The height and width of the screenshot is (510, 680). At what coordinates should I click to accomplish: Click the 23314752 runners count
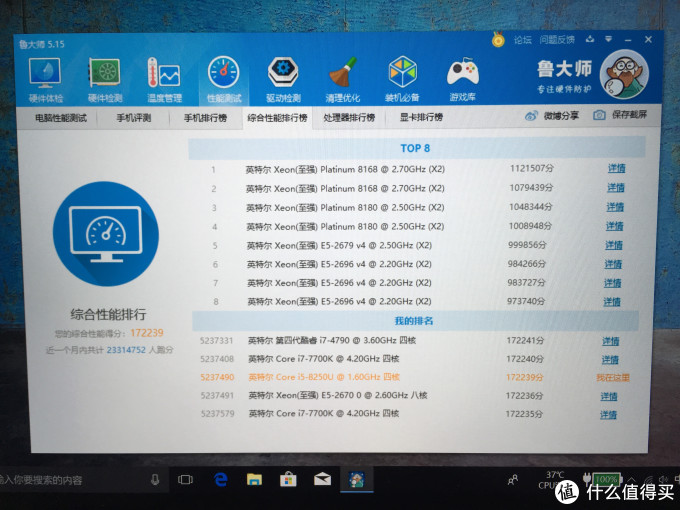[126, 350]
